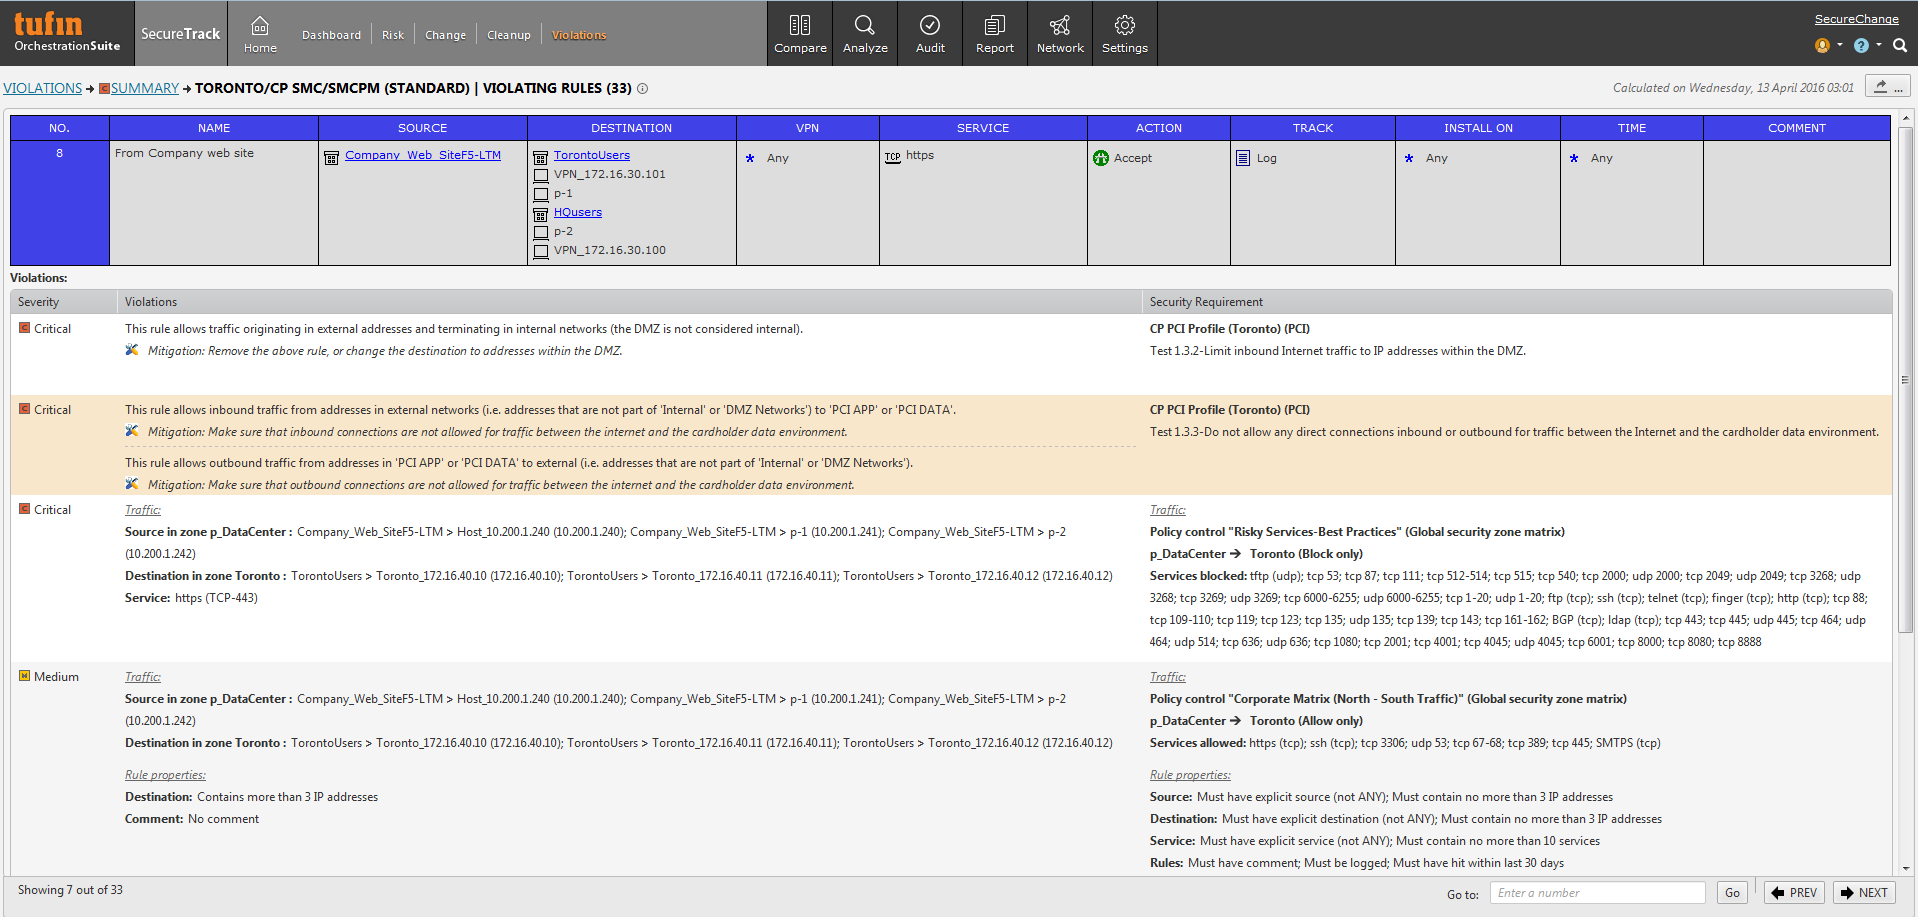Click the info icon beside Violating Rules (33)
The width and height of the screenshot is (1918, 917).
643,88
